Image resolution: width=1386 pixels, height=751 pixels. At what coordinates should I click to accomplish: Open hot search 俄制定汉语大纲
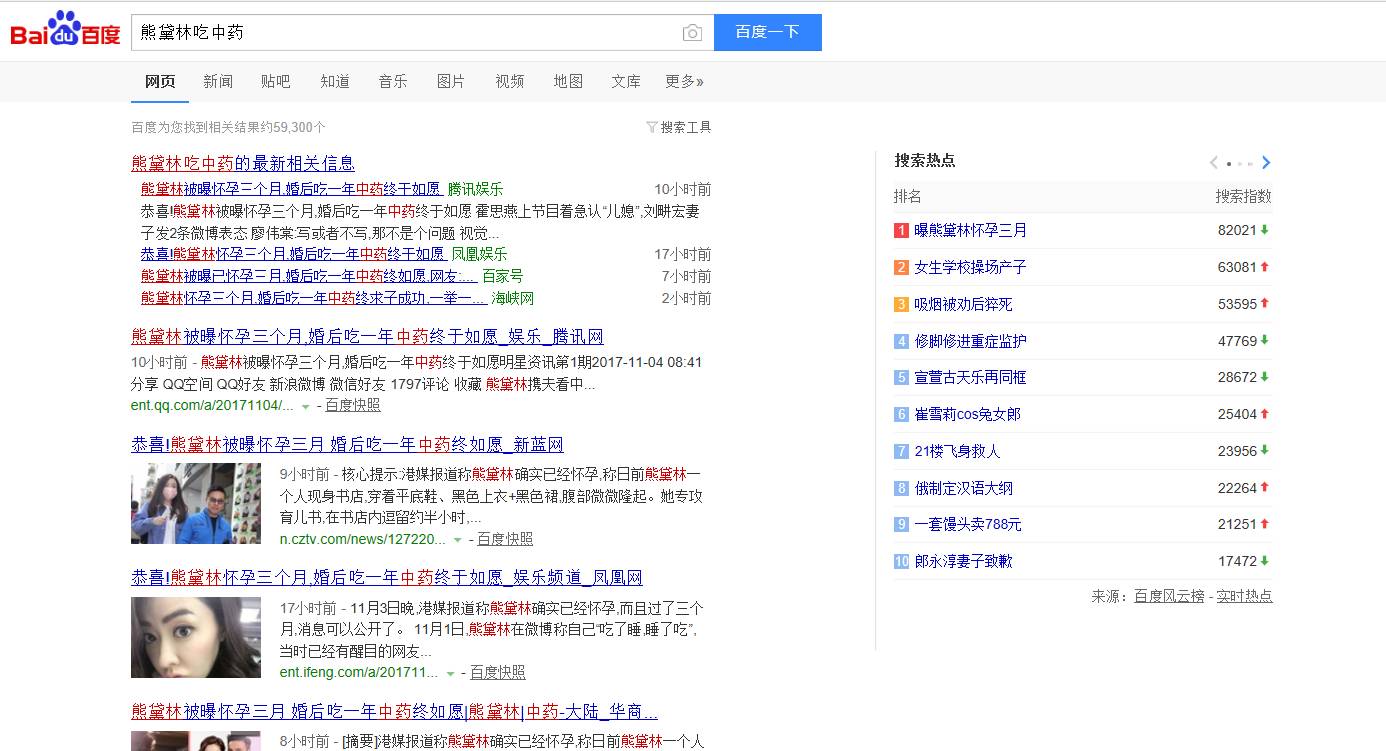(x=963, y=489)
